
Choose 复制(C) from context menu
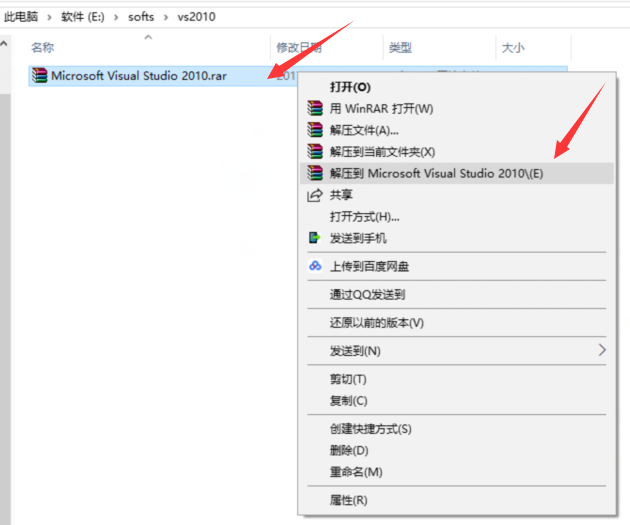pyautogui.click(x=456, y=401)
